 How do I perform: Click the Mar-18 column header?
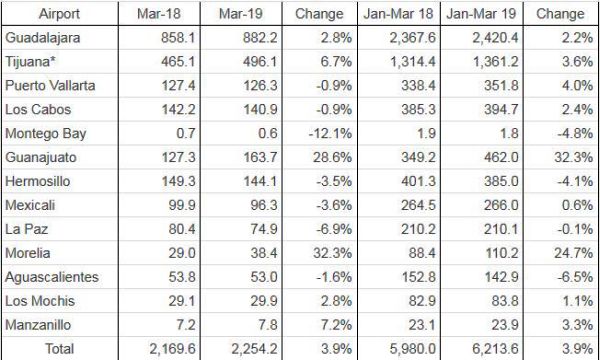point(159,14)
